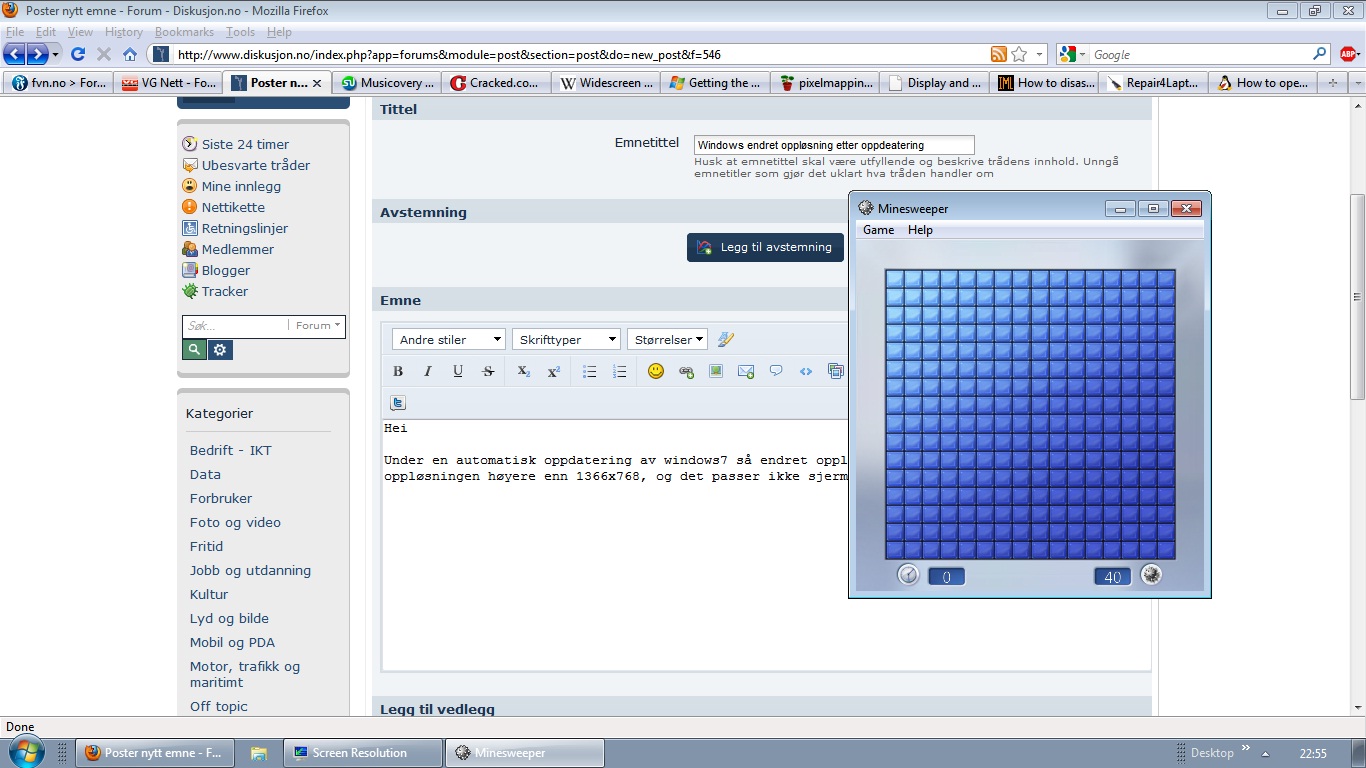Insert an image with the picture icon
Image resolution: width=1366 pixels, height=768 pixels.
tap(716, 371)
